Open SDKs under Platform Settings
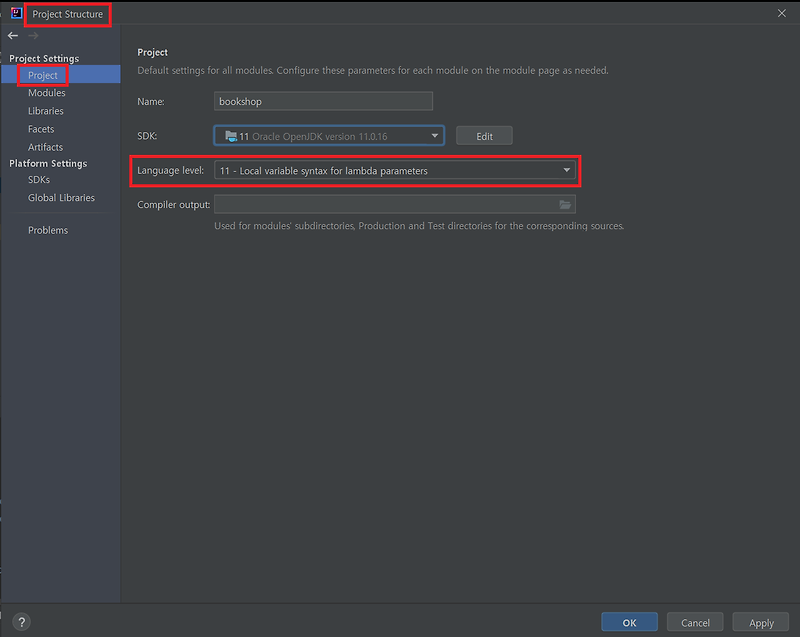 [41, 180]
